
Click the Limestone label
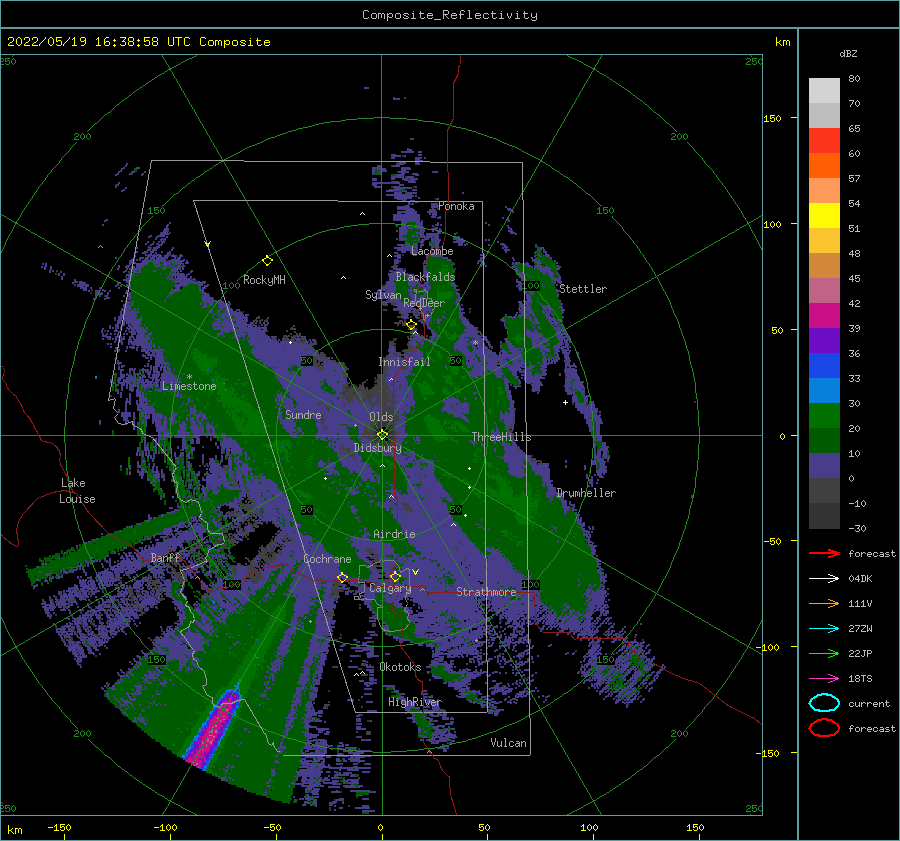click(189, 386)
